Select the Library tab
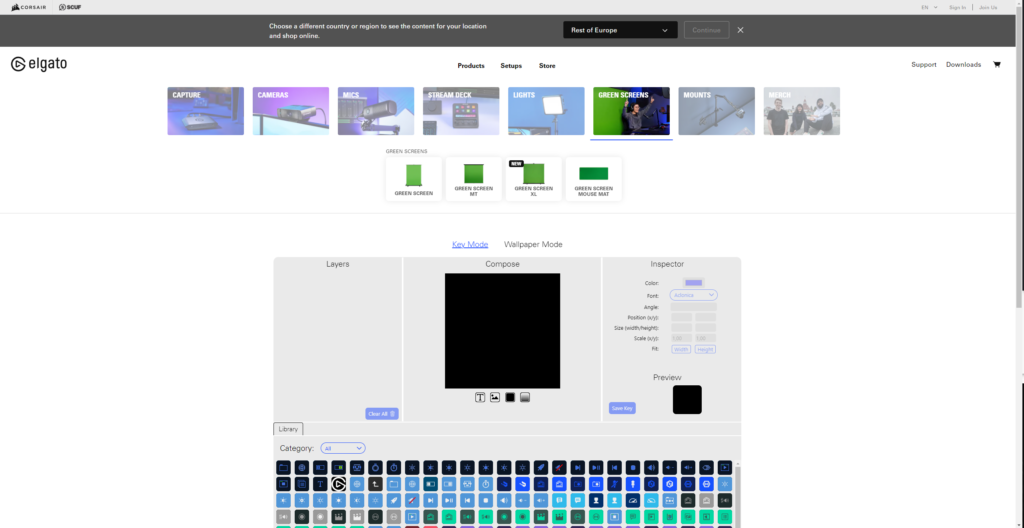Screen dimensions: 1024x528 point(288,429)
